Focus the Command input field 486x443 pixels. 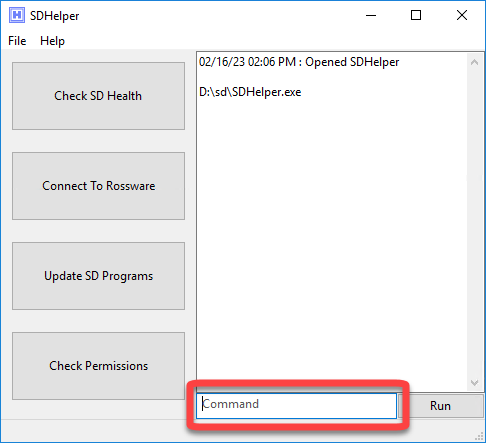(x=296, y=406)
